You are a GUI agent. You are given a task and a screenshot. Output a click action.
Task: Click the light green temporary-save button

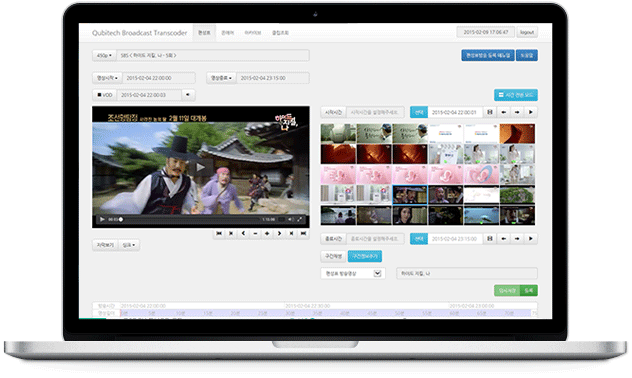507,290
